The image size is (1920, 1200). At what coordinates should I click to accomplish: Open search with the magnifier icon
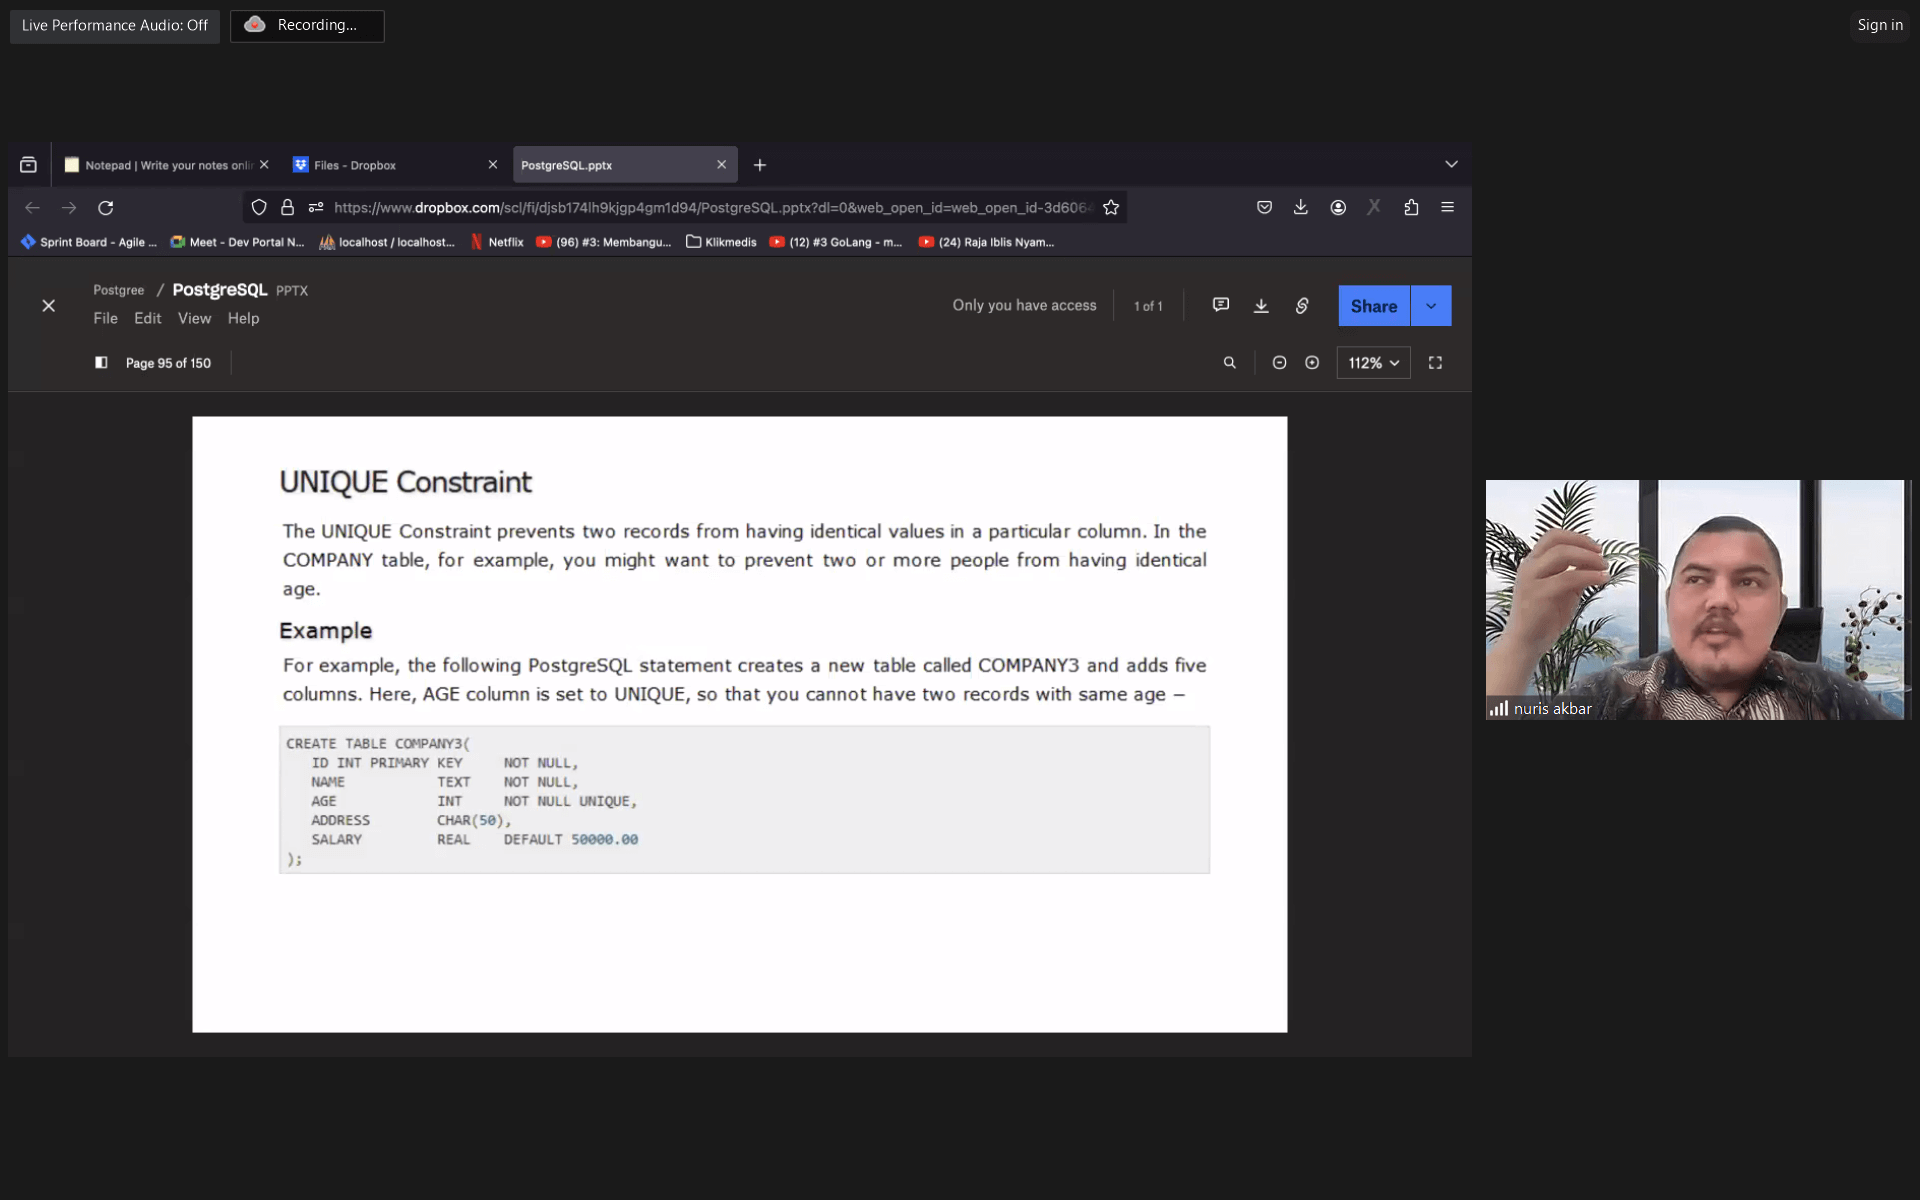pos(1229,363)
